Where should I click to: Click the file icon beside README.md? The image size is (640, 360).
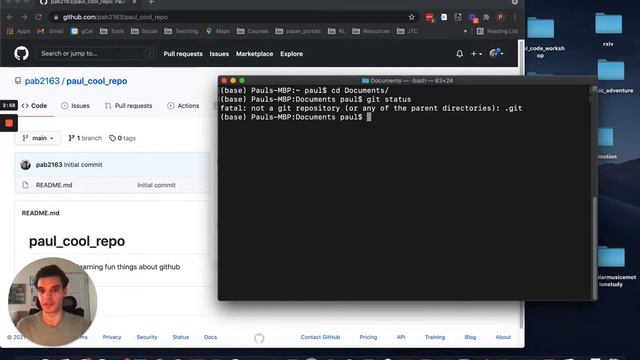(x=25, y=185)
